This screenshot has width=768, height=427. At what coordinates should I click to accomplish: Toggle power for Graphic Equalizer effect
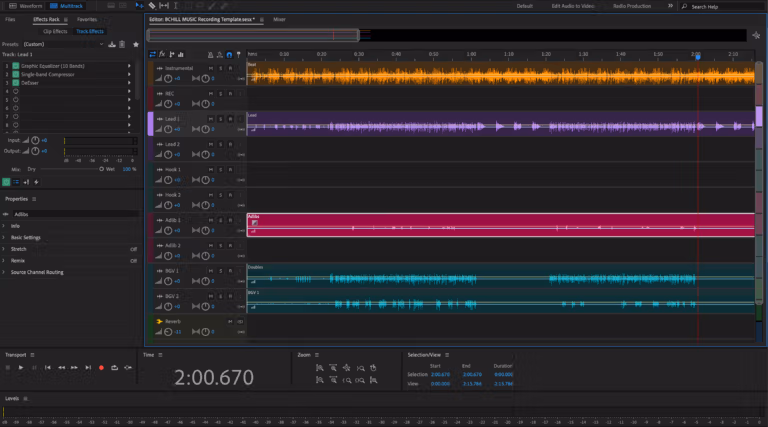[x=16, y=66]
